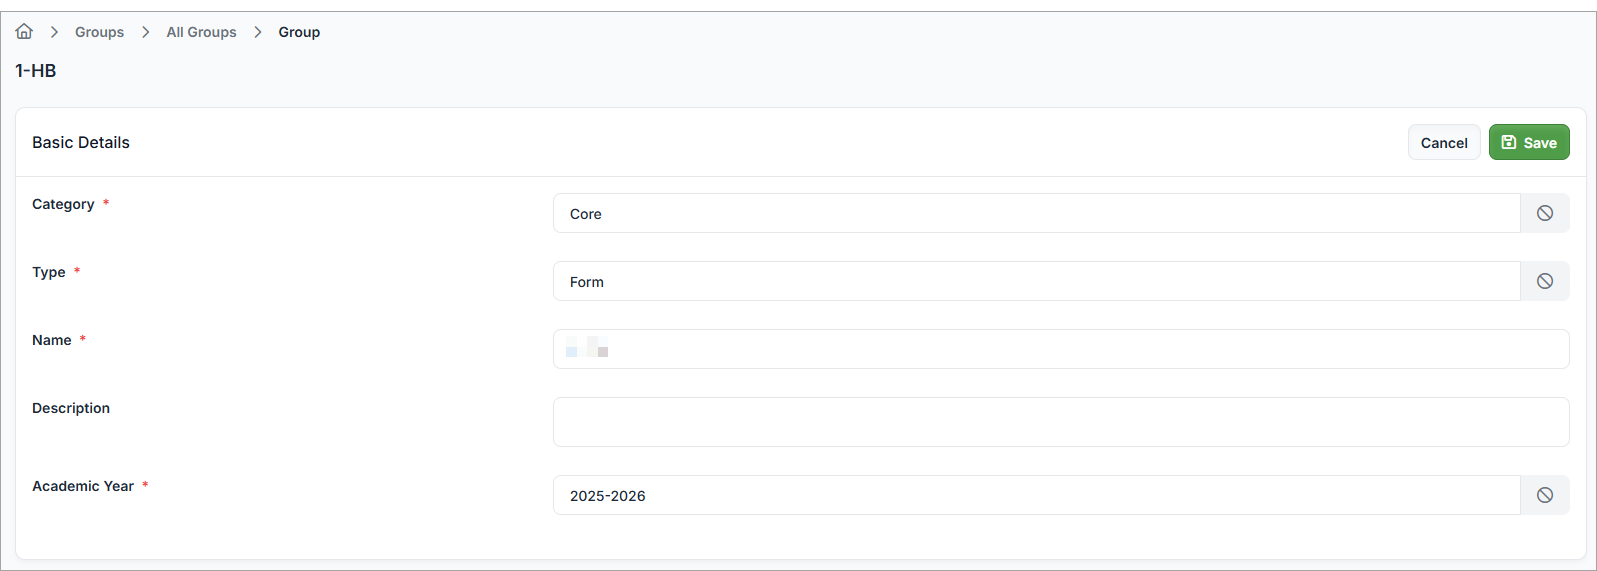Click the Academic Year field label
1597x571 pixels.
(83, 486)
